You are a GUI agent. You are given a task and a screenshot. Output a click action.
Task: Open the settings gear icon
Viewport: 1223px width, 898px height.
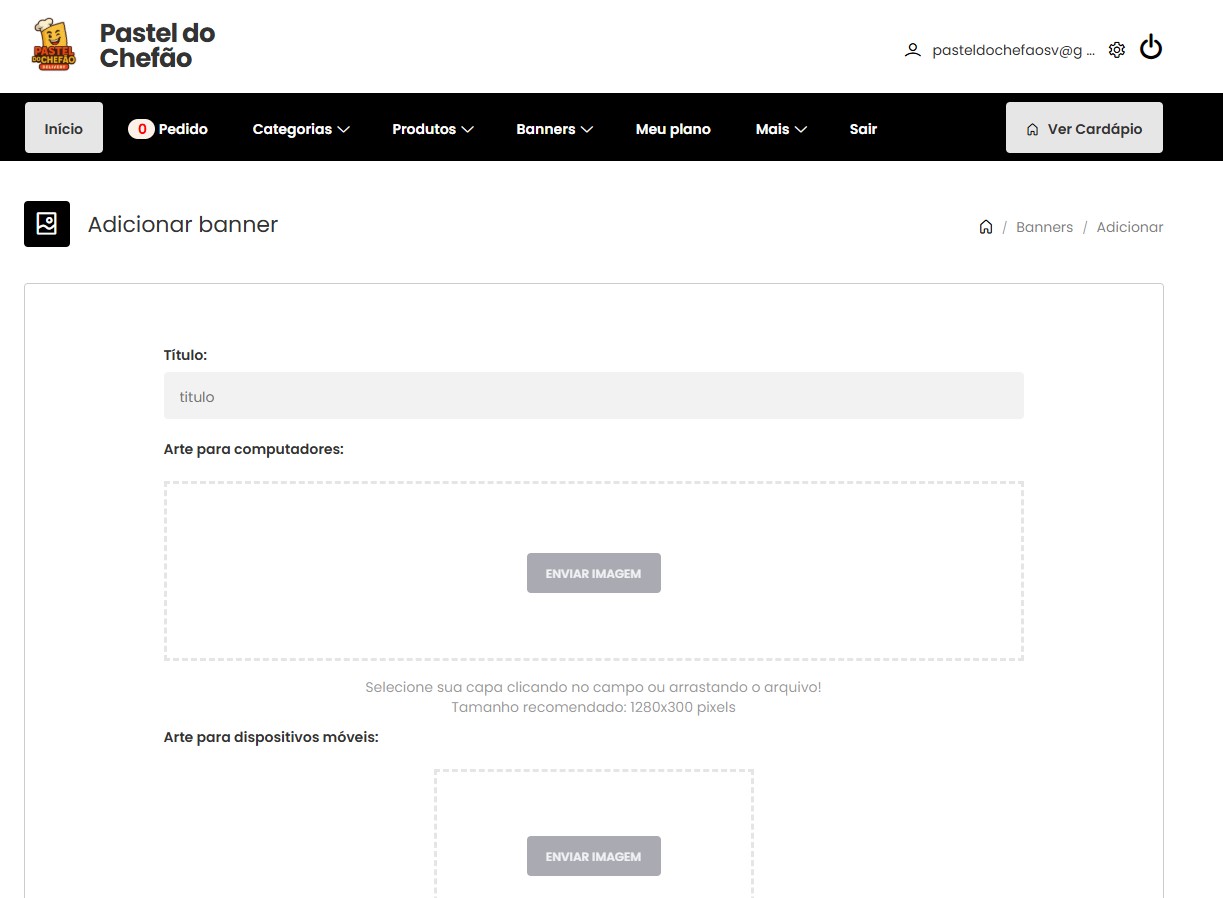click(1116, 48)
